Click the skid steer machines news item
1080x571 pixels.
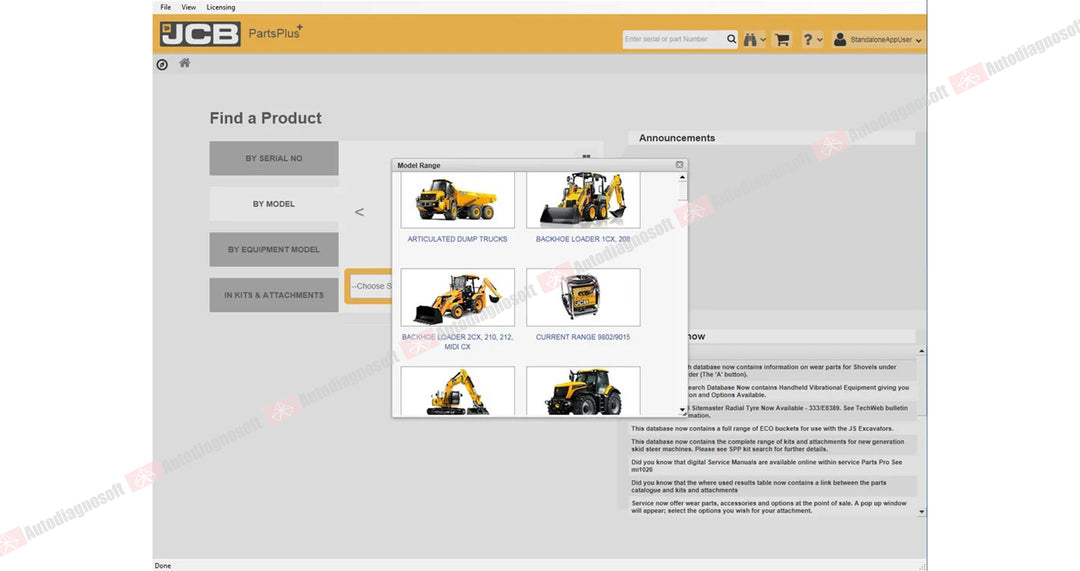point(768,445)
